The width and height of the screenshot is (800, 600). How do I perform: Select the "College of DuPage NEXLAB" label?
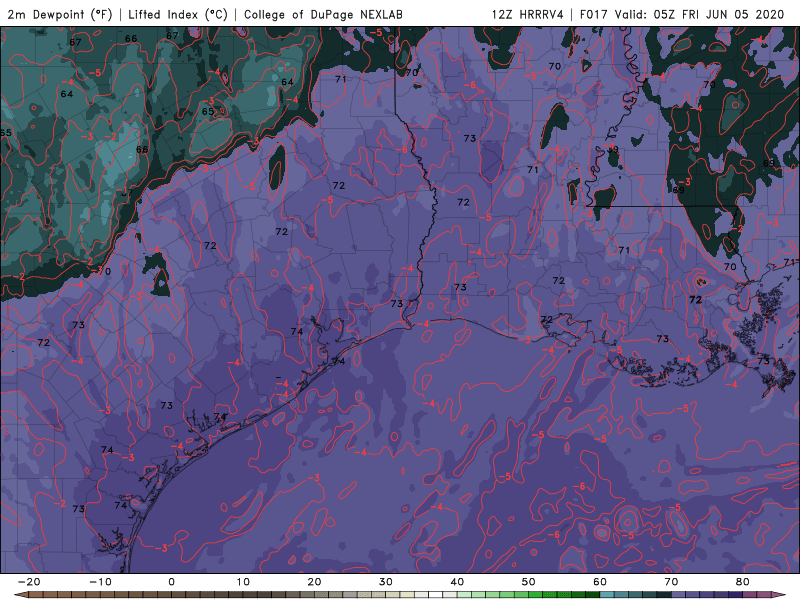[x=323, y=14]
